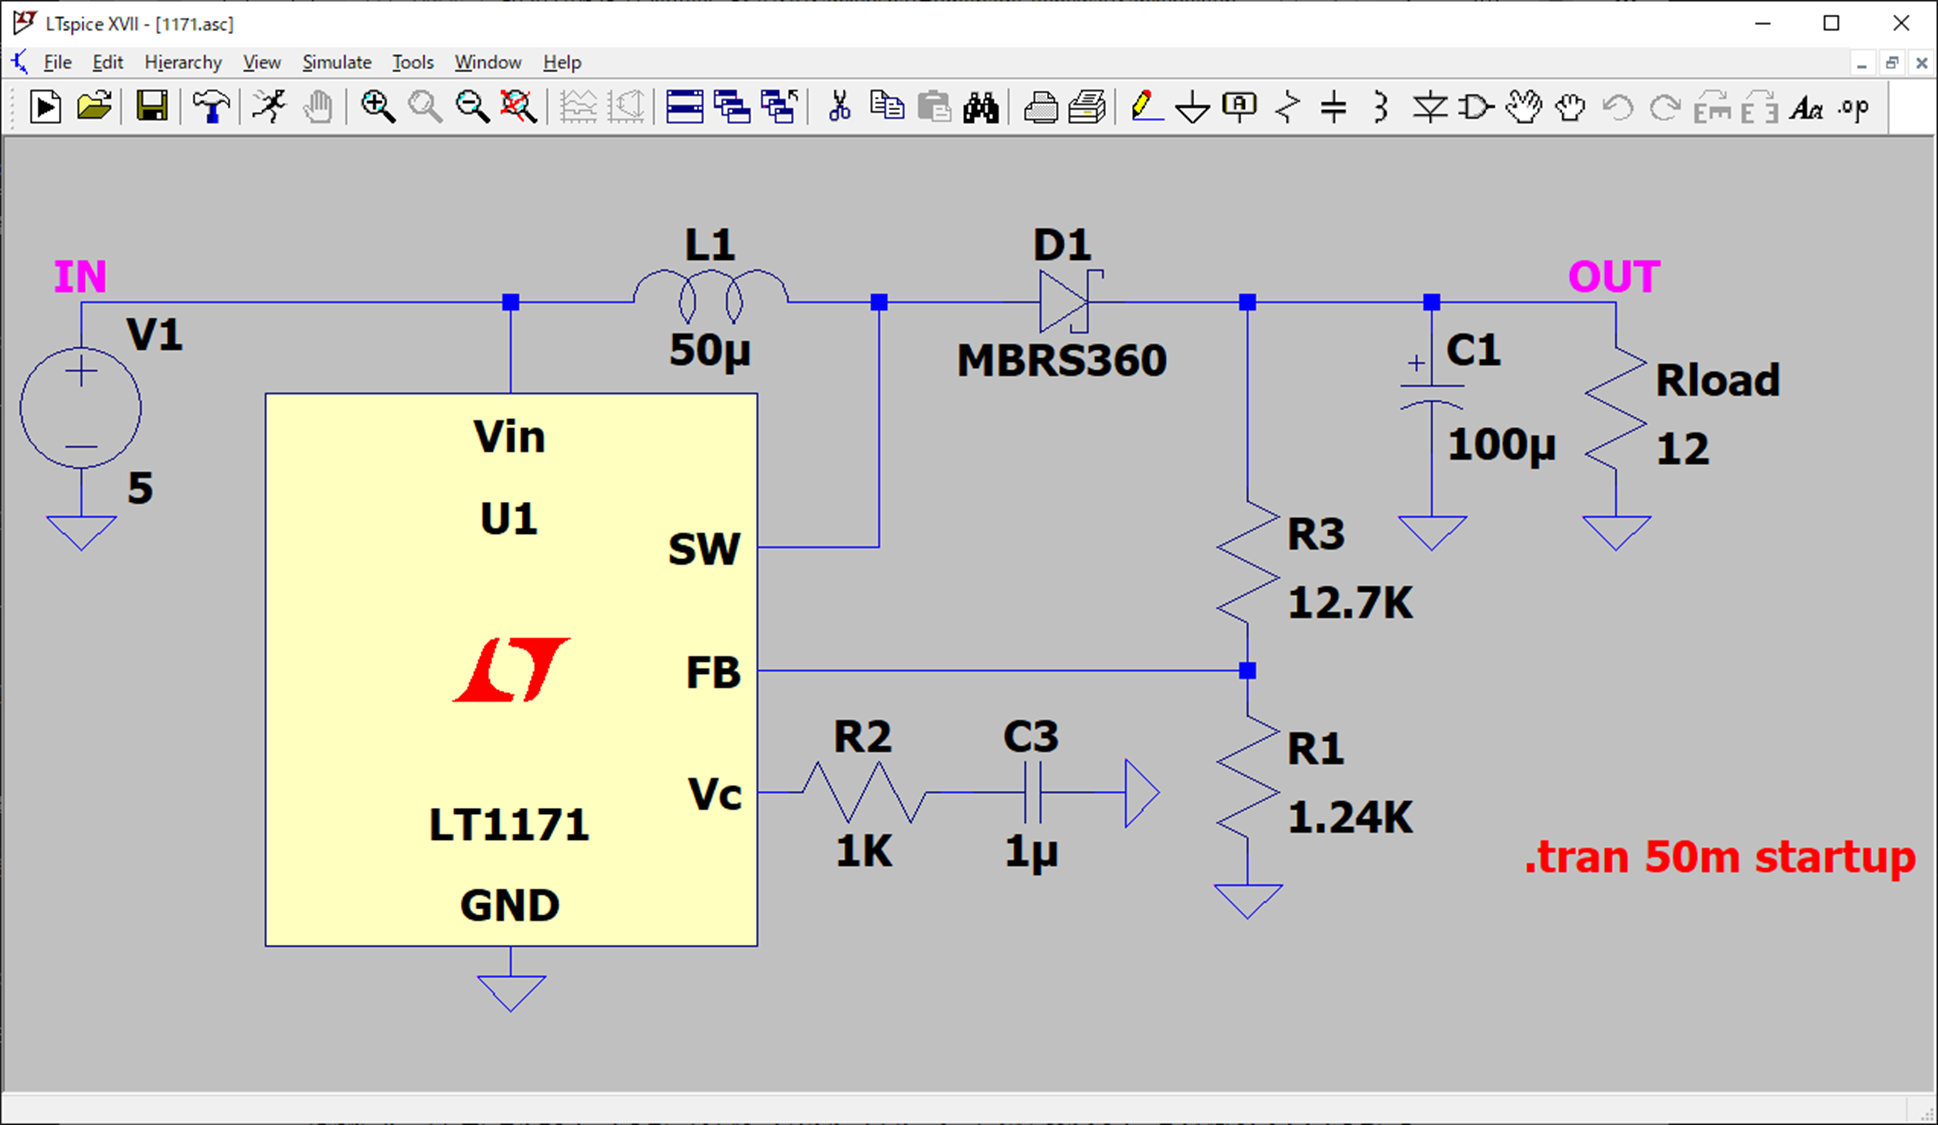The height and width of the screenshot is (1125, 1938).
Task: Zoom in with the plus magnifier icon
Action: pyautogui.click(x=377, y=106)
